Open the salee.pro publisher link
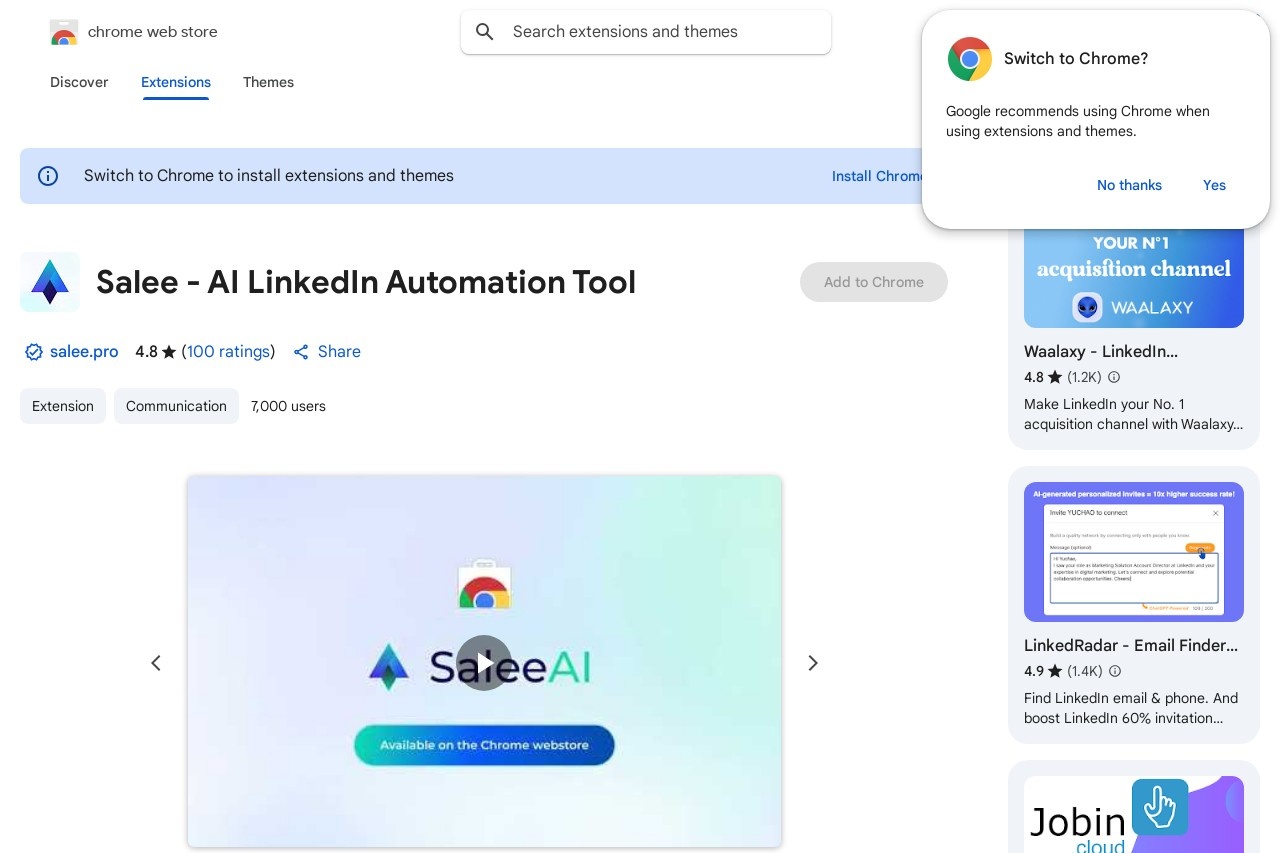Screen dimensions: 1280x853 pyautogui.click(x=84, y=352)
